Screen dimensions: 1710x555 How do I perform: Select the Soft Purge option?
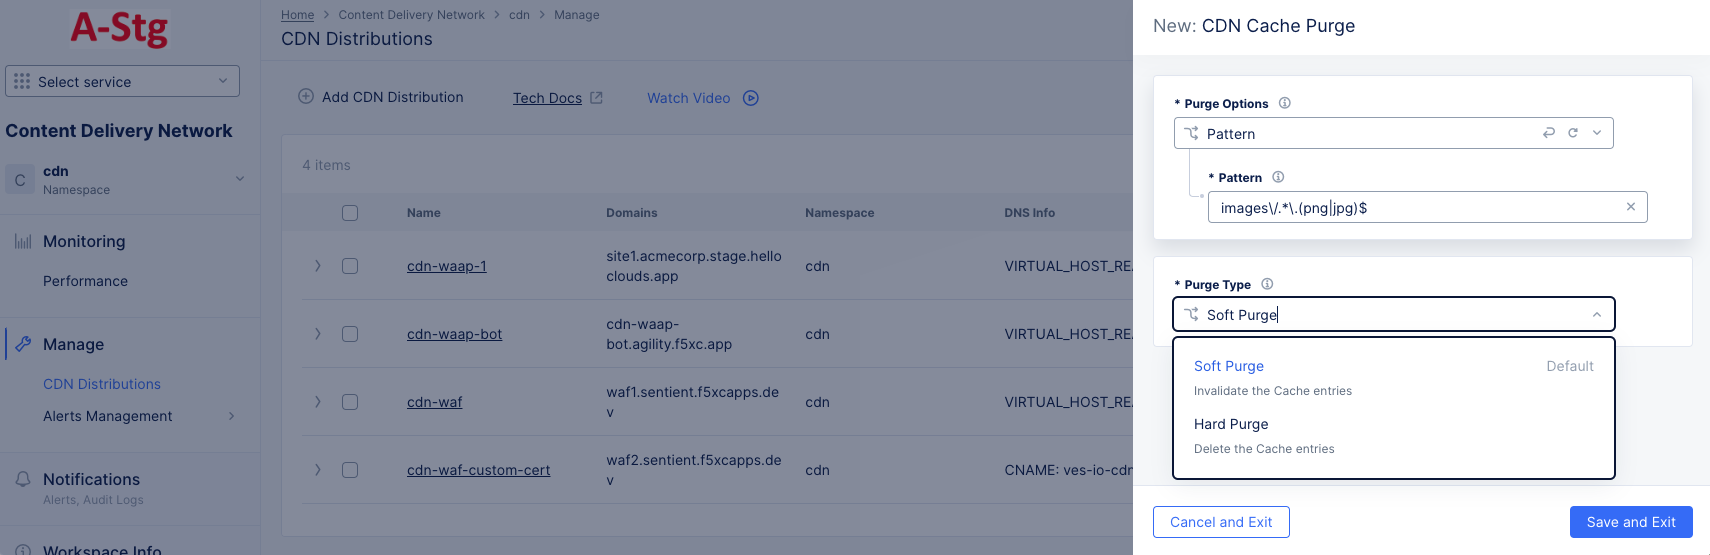(x=1229, y=367)
